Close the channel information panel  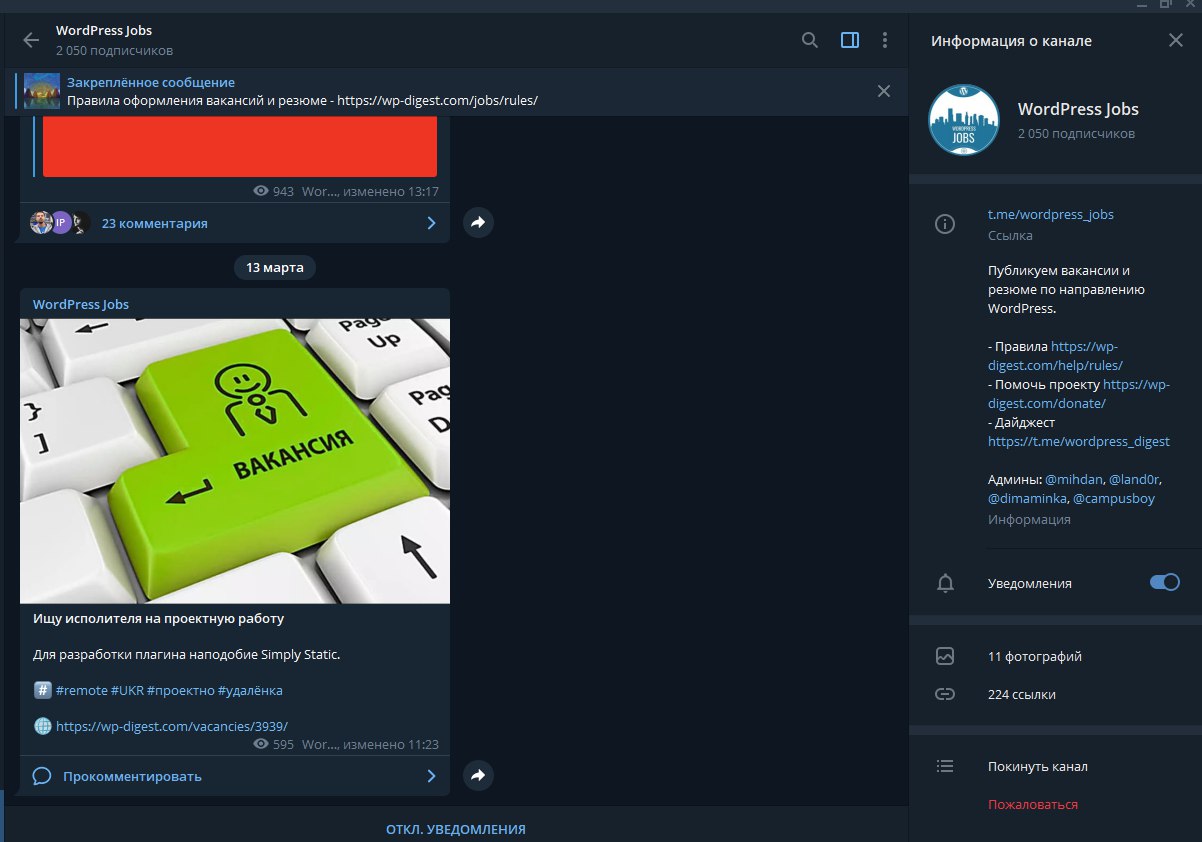click(1176, 40)
